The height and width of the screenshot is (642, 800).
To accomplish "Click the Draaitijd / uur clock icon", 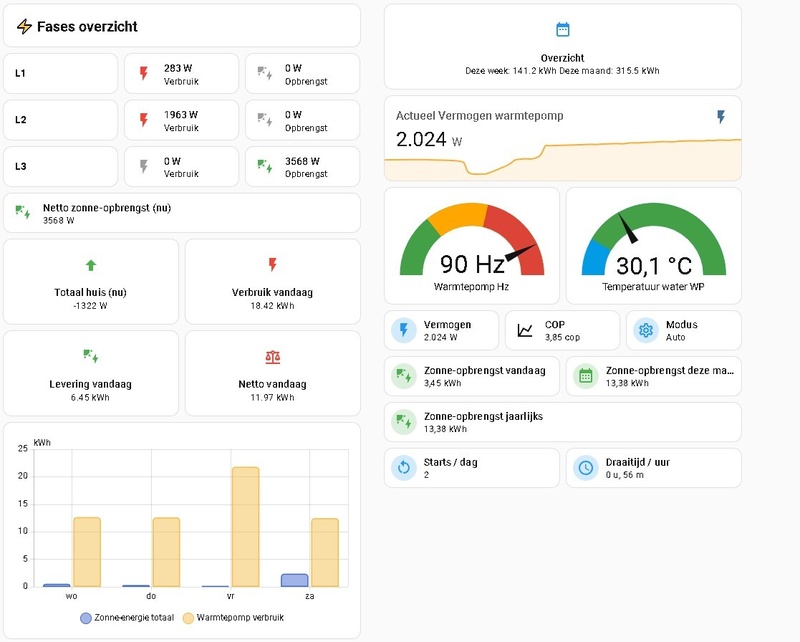I will click(585, 468).
